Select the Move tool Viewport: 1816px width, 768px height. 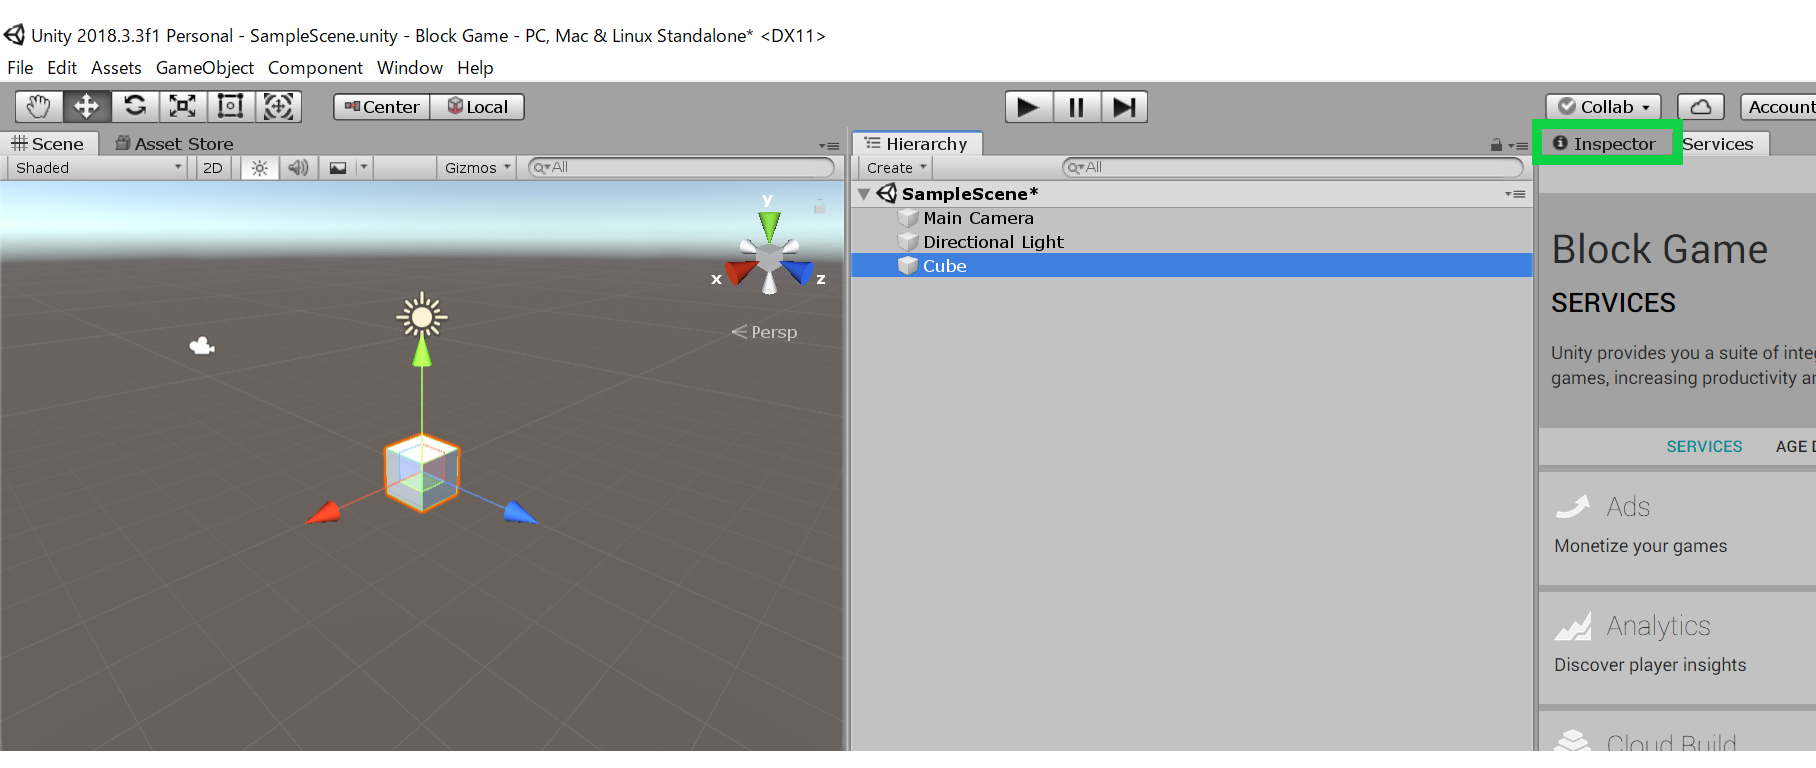(87, 106)
